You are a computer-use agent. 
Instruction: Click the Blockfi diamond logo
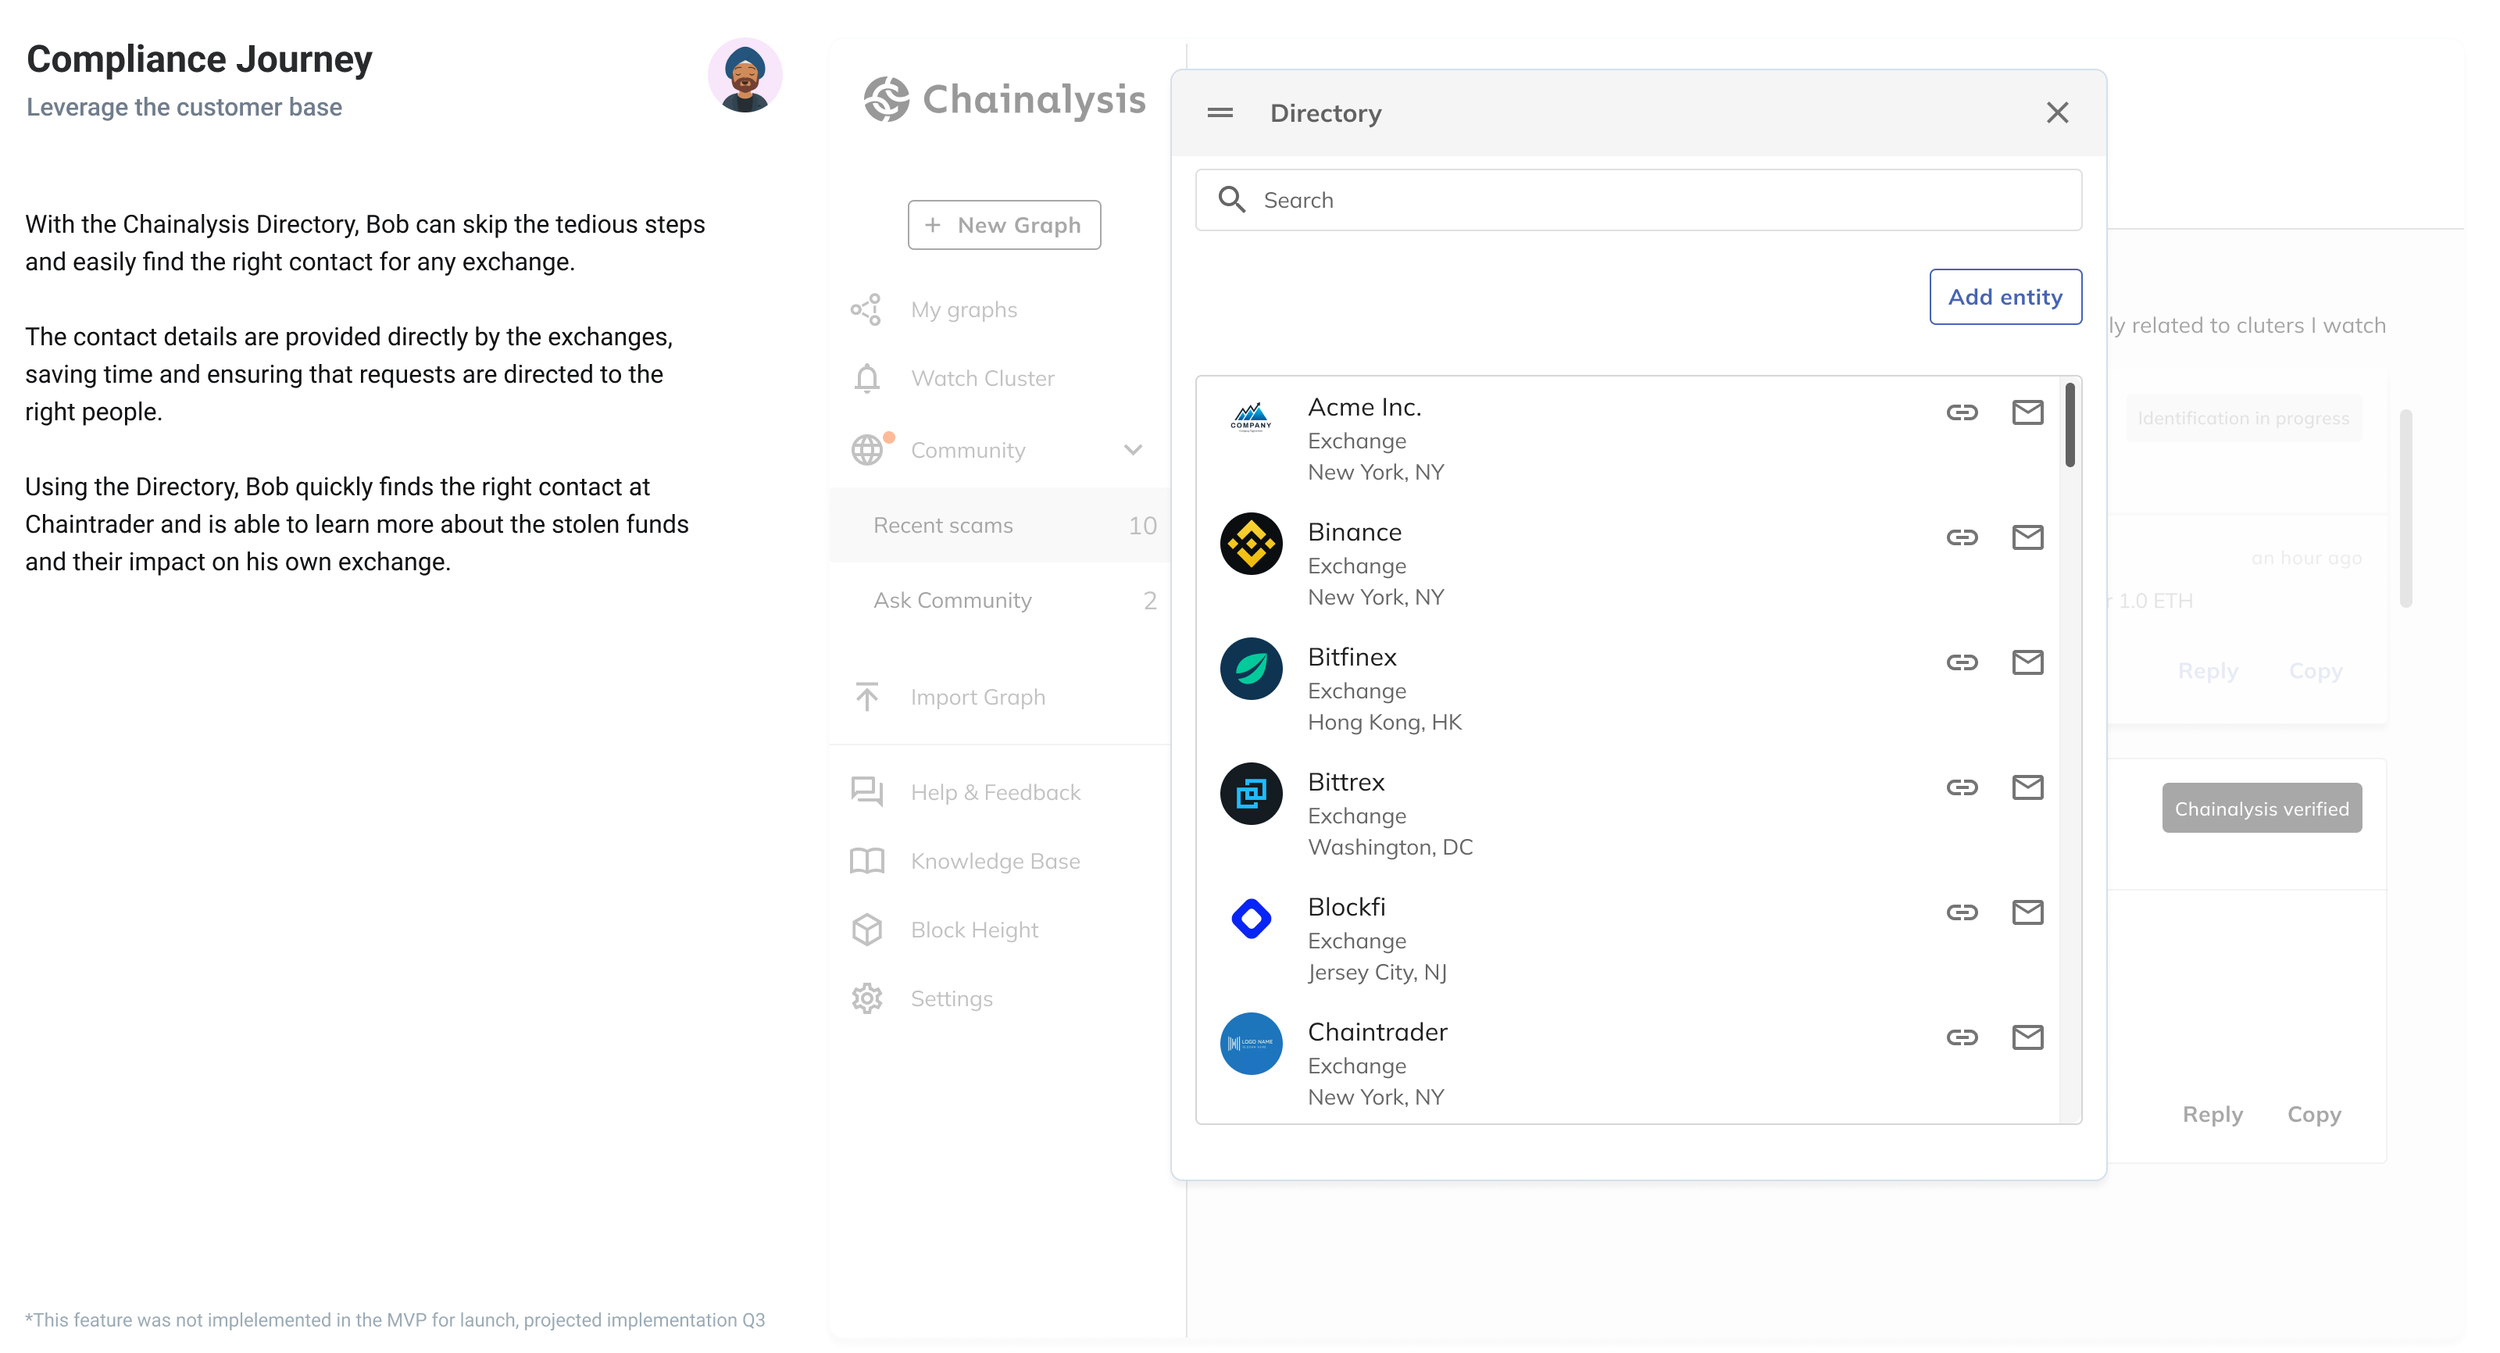coord(1250,919)
